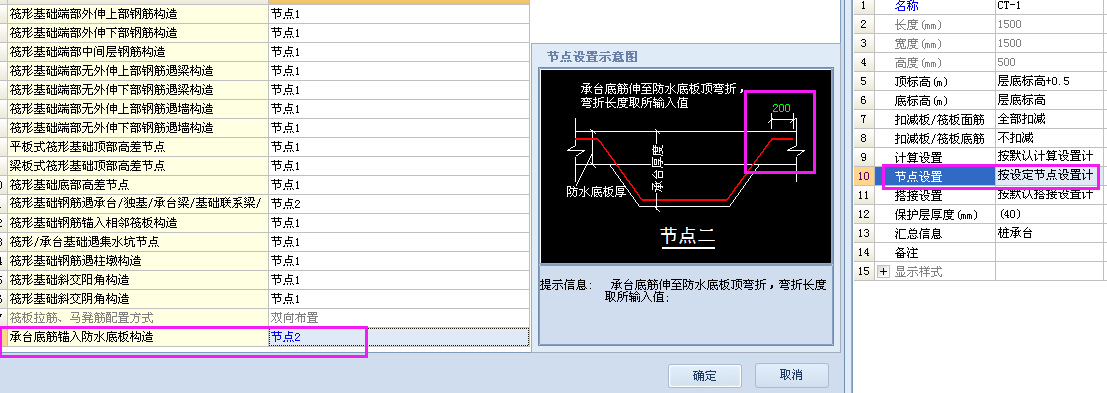Select the 平板式筏形基础顶部高差节点 row
Screen dimensions: 1107x393
pyautogui.click(x=265, y=147)
